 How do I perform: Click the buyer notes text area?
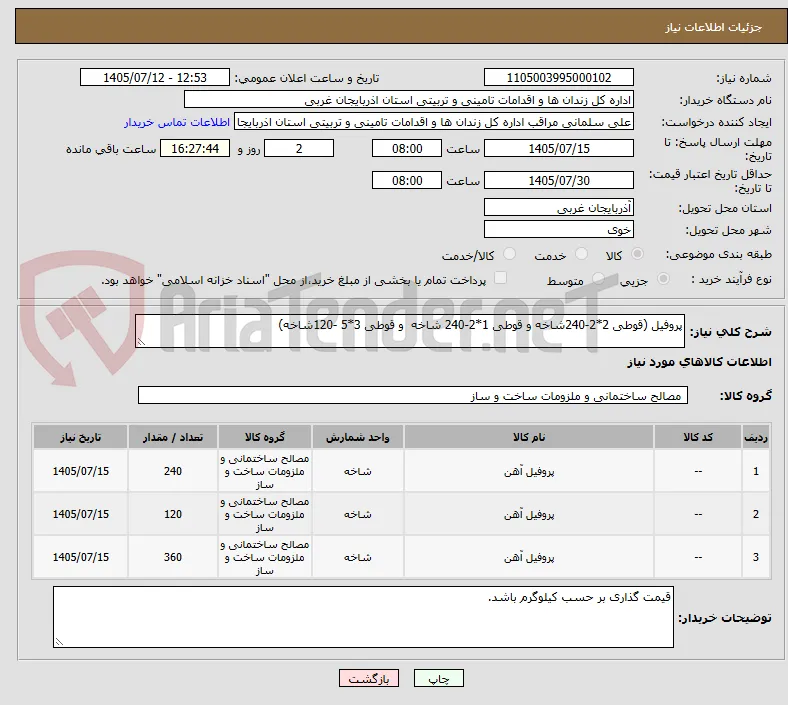click(x=363, y=617)
